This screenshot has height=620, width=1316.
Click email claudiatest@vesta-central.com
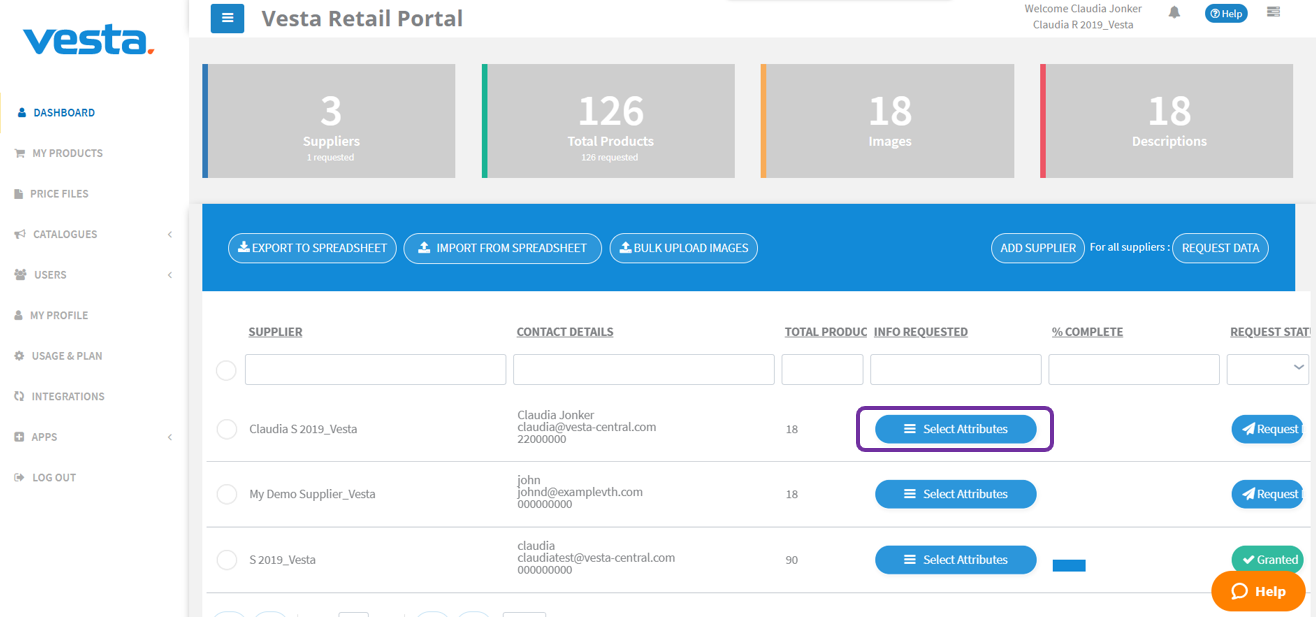(x=596, y=558)
